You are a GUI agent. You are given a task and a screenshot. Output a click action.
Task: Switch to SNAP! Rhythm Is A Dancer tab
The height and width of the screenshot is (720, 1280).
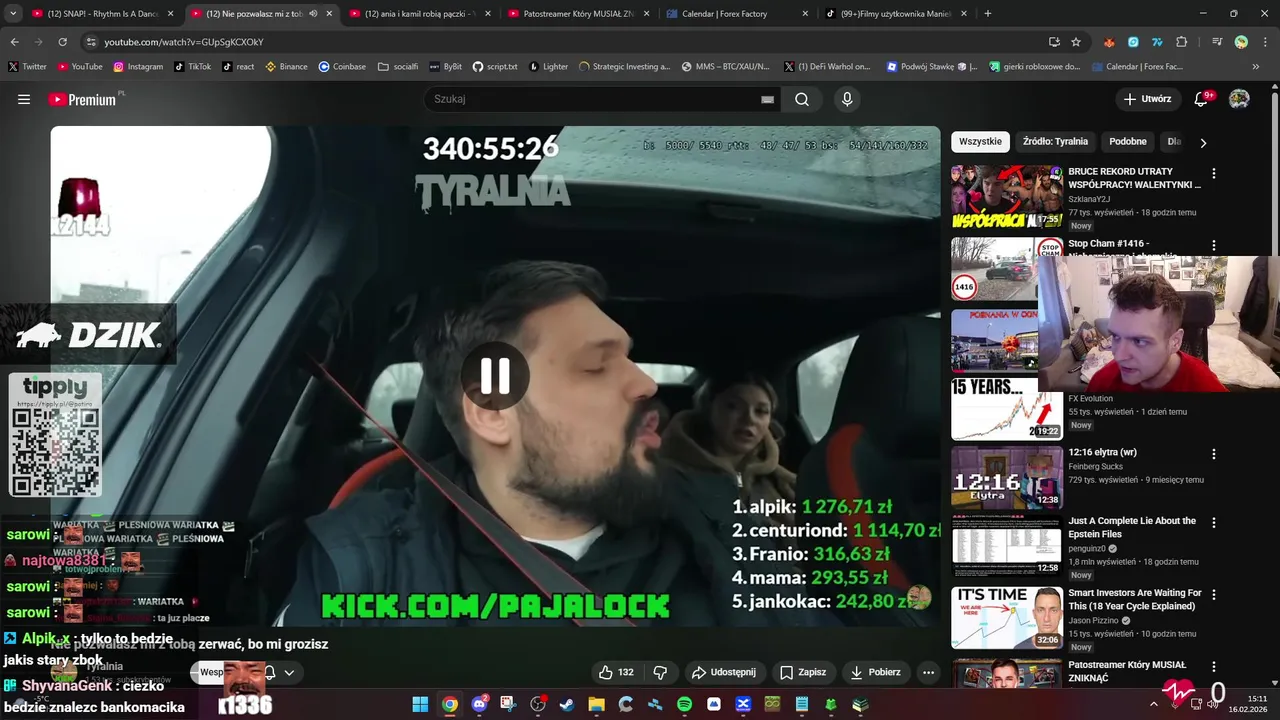[x=103, y=14]
